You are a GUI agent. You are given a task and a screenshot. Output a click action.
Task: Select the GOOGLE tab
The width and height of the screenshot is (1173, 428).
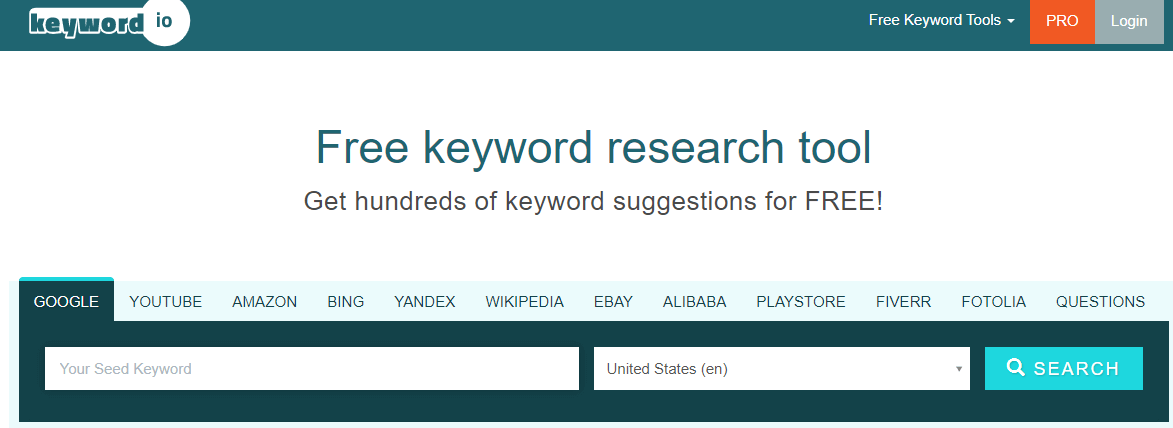pos(66,302)
